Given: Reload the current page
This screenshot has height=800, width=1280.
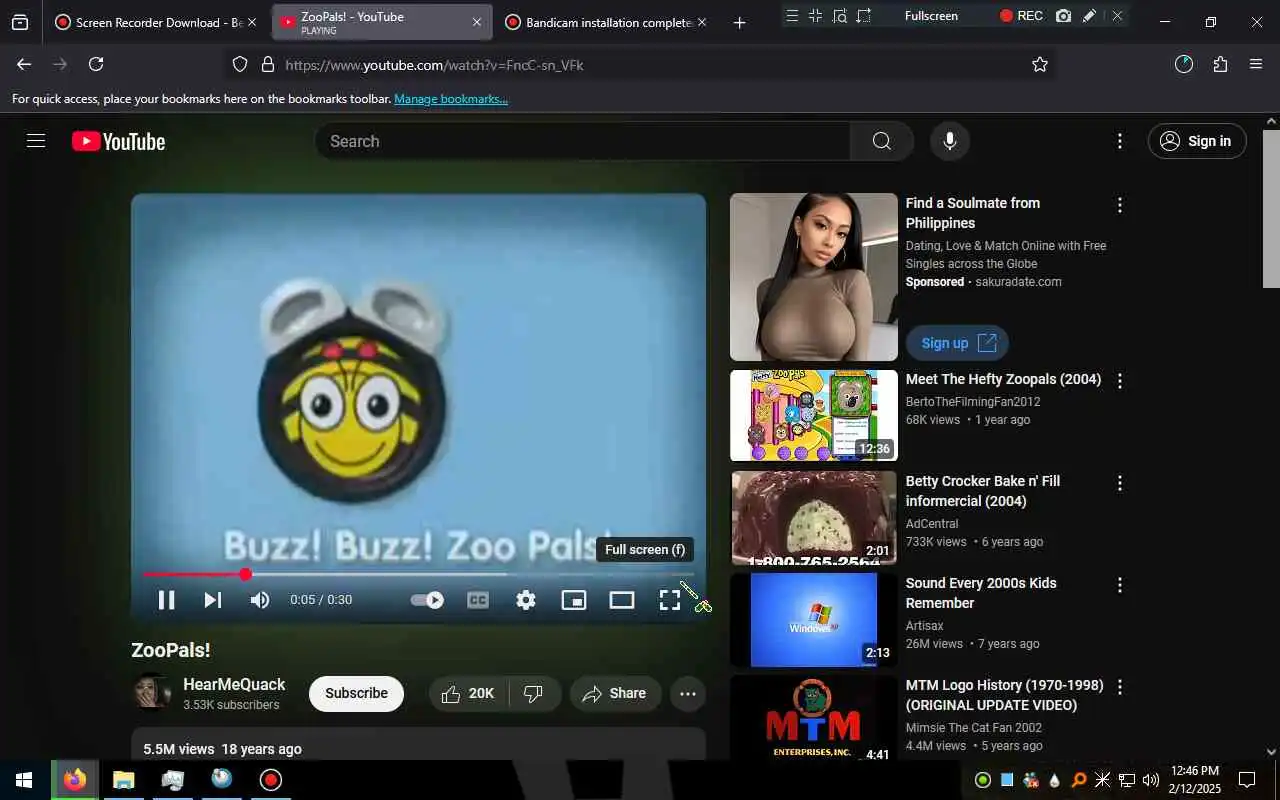Looking at the screenshot, I should click(x=96, y=64).
